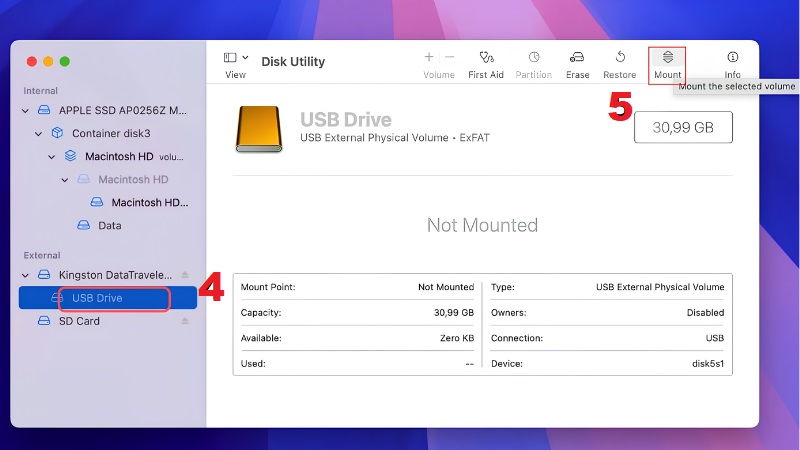Mount the selected volume via Mount icon
Viewport: 800px width, 450px height.
[x=667, y=57]
